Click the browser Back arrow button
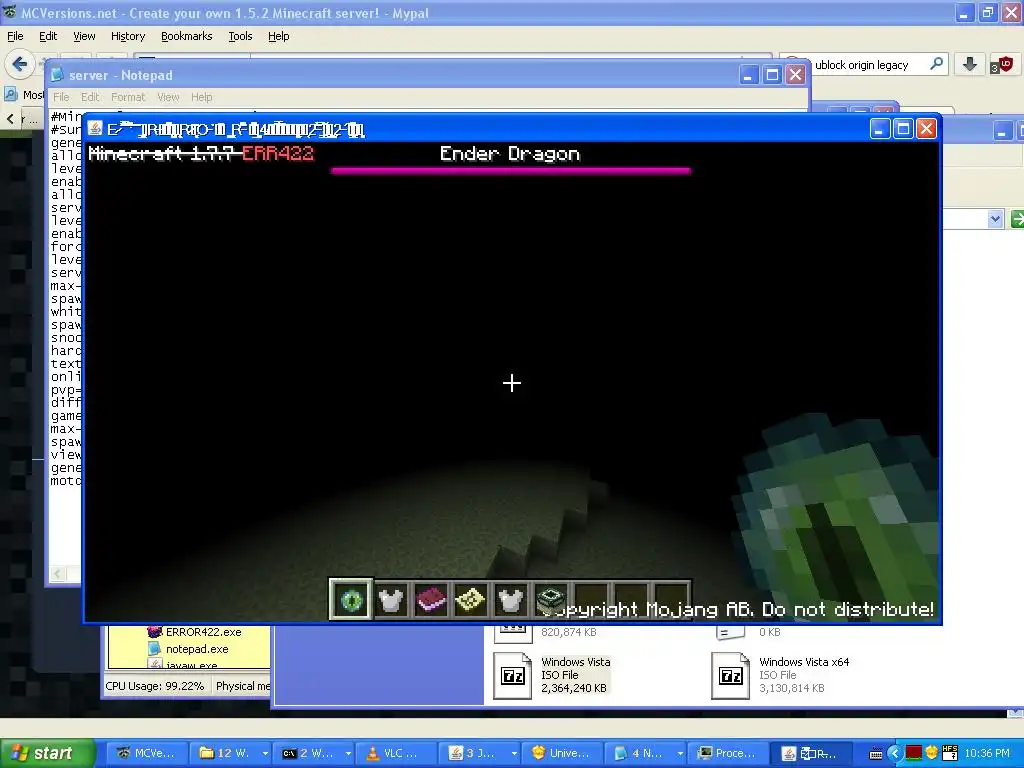The image size is (1024, 768). click(x=20, y=64)
